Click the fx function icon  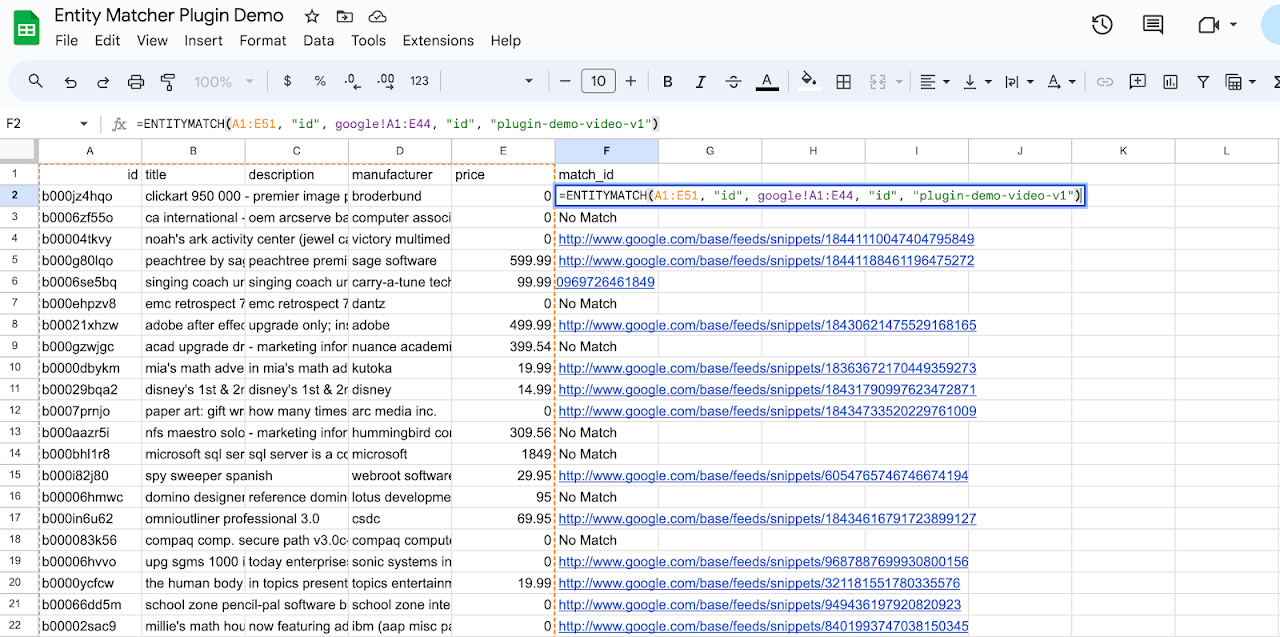point(119,124)
